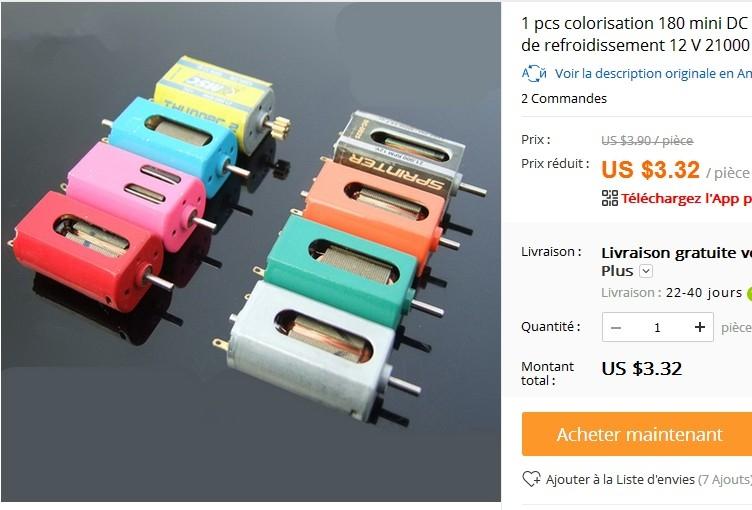The height and width of the screenshot is (510, 752).
Task: Click Téléchargez l'App promotional link
Action: coord(686,198)
